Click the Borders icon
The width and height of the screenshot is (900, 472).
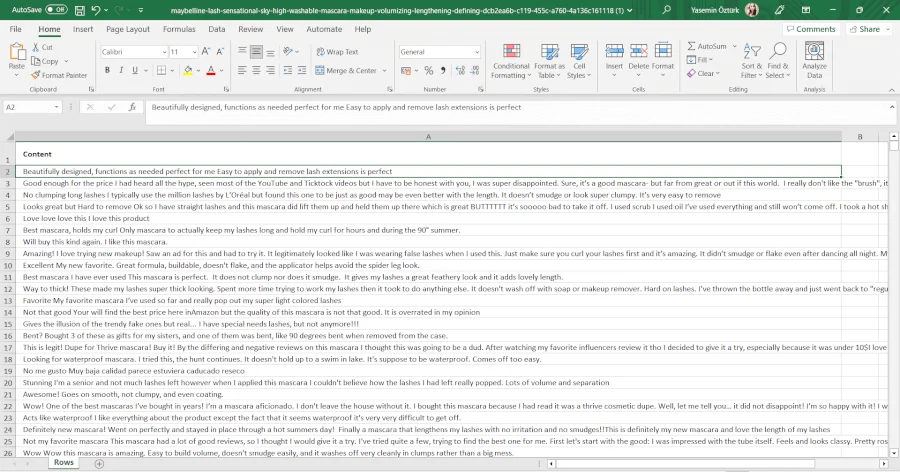pos(161,70)
